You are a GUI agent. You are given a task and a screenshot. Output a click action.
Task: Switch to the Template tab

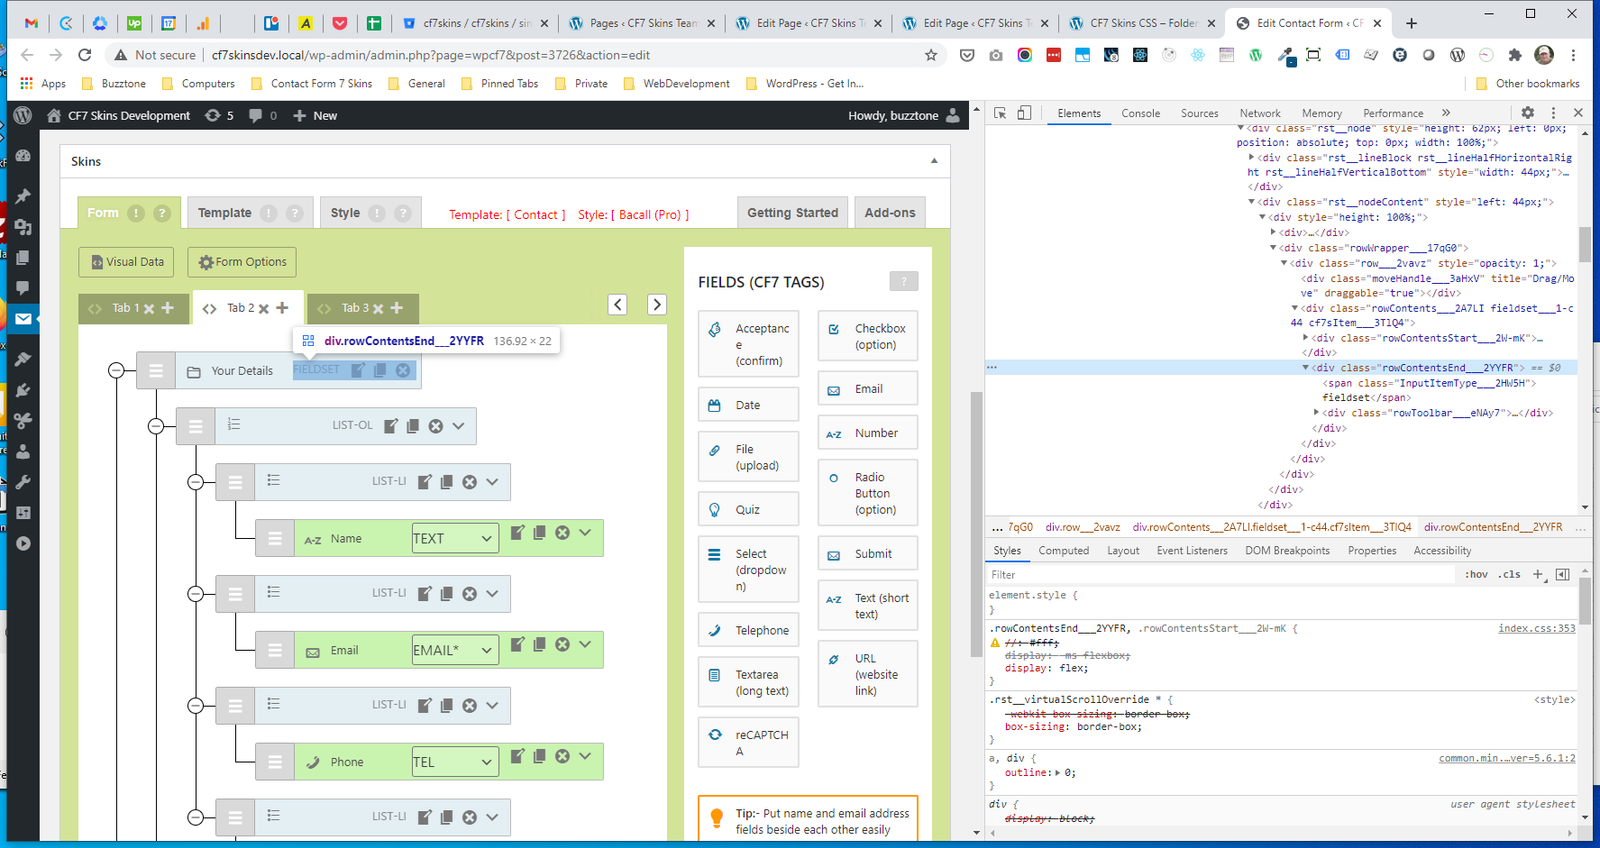click(225, 213)
